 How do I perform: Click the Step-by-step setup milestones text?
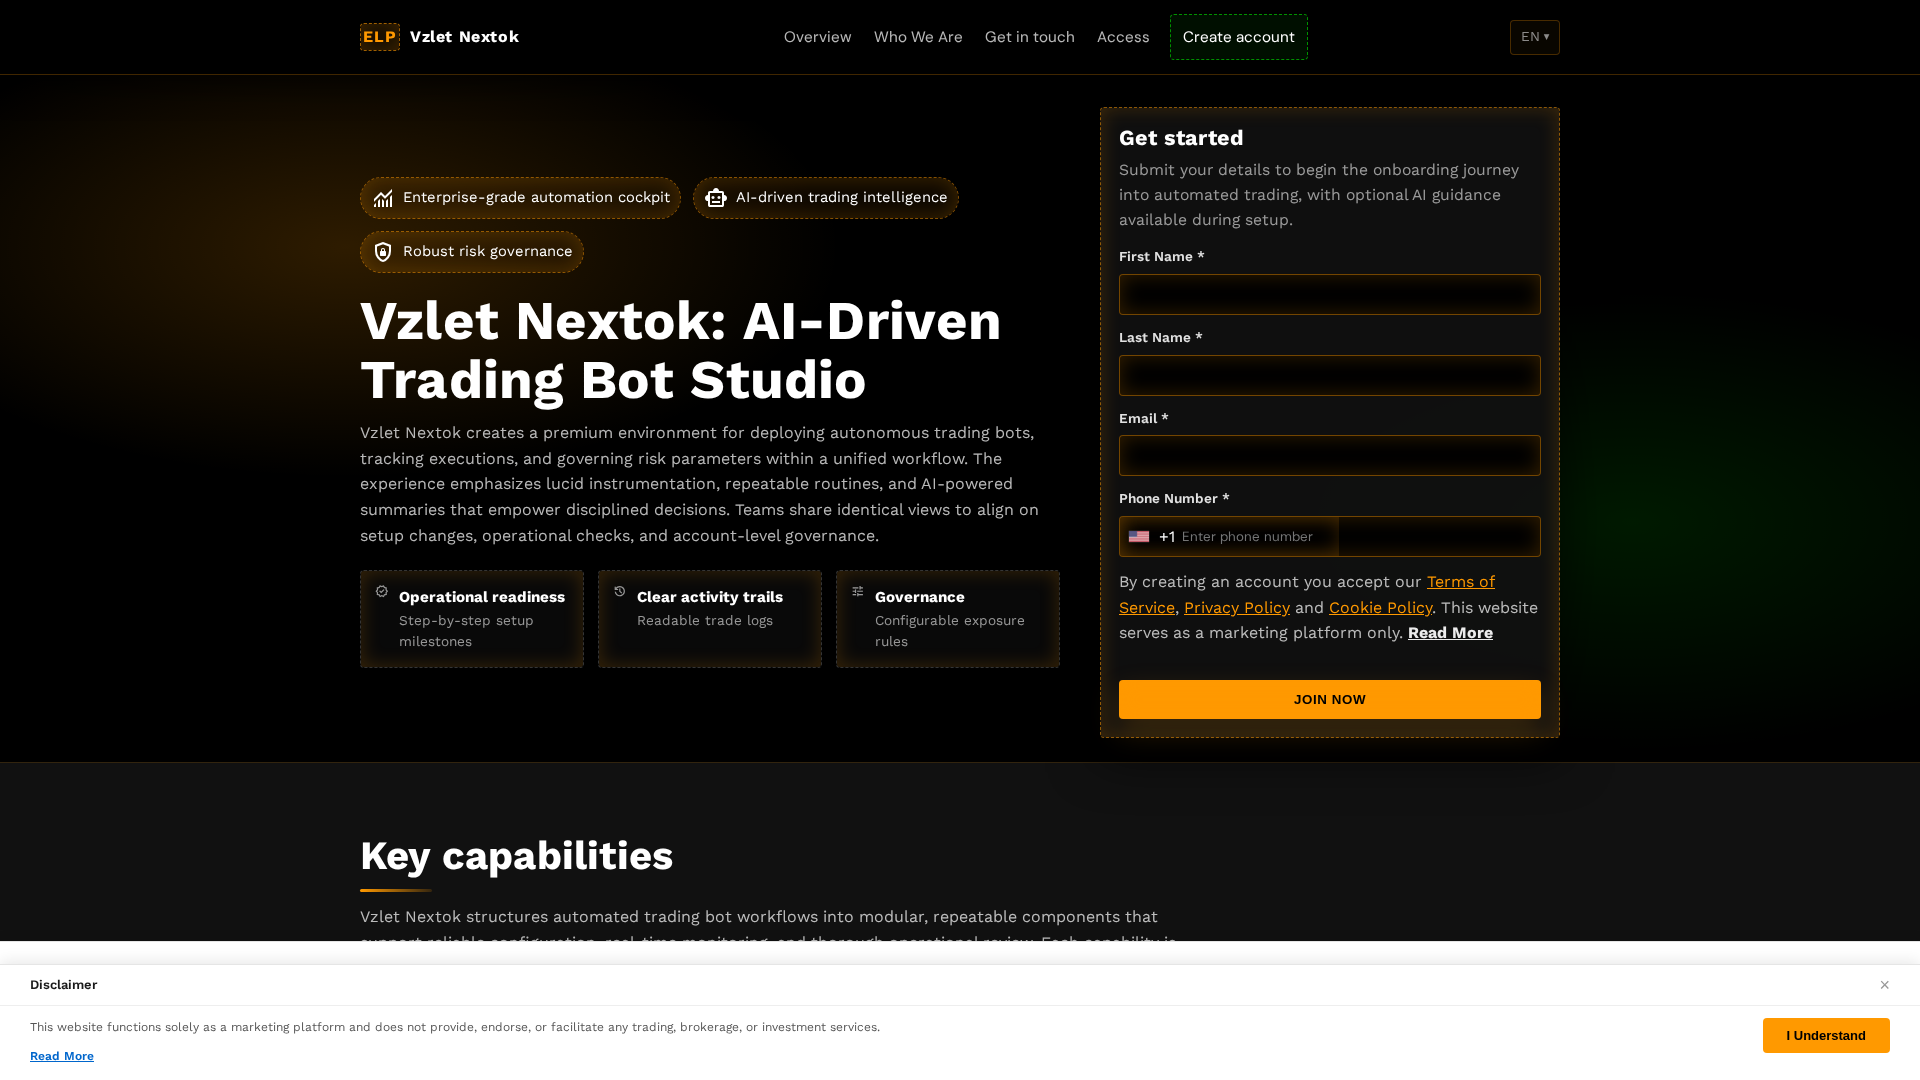coord(466,631)
